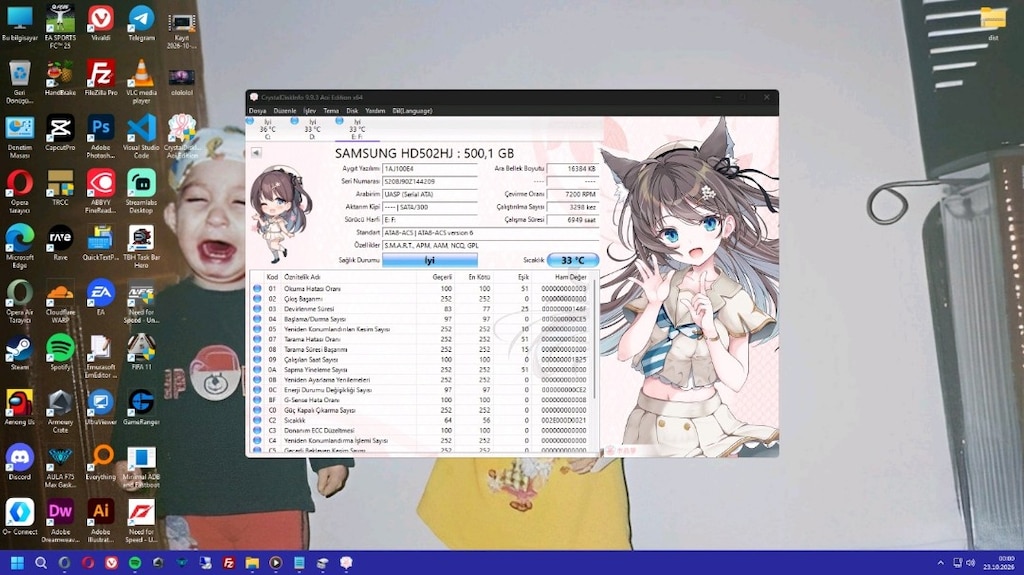Click the Aygıt Yazılımı field value
The image size is (1024, 575).
tap(430, 169)
